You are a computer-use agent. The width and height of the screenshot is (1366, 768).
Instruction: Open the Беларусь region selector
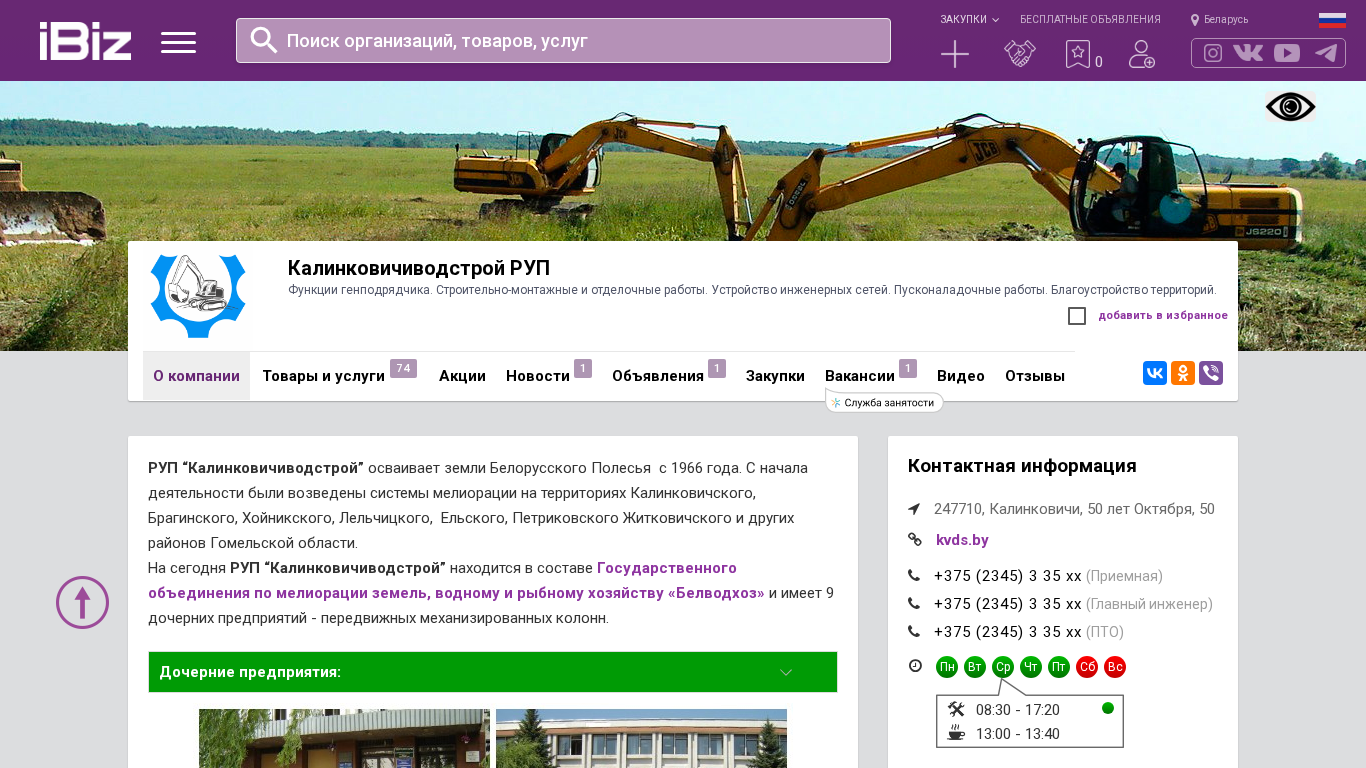pos(1220,19)
